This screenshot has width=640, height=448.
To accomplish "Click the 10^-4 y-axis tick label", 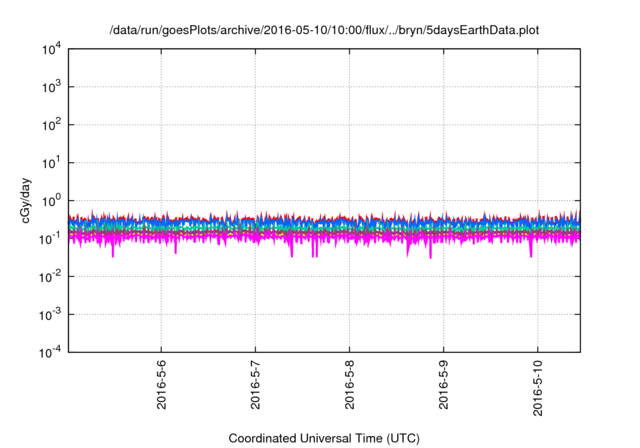I will [x=50, y=352].
